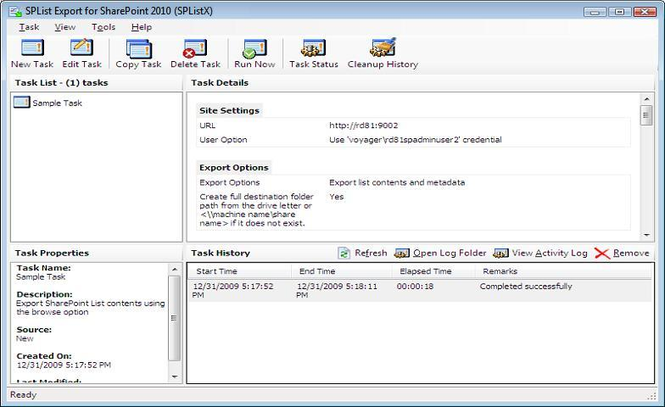The width and height of the screenshot is (665, 407).
Task: Click the Remarks column header
Action: tap(563, 271)
